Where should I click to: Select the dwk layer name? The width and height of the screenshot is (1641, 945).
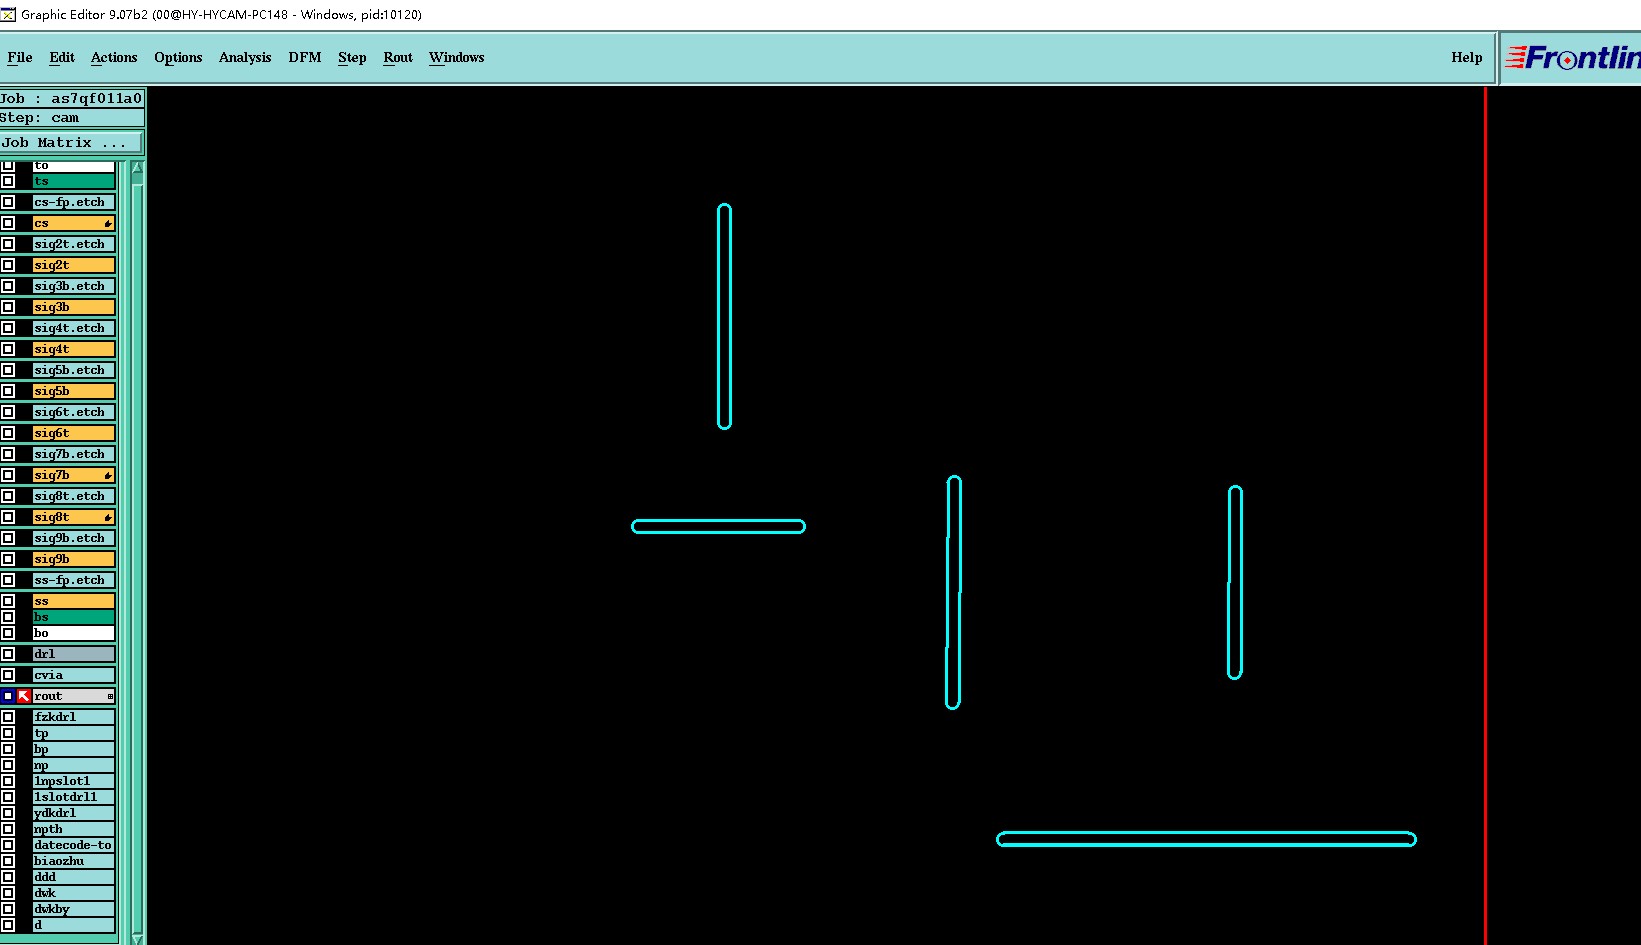pyautogui.click(x=73, y=893)
